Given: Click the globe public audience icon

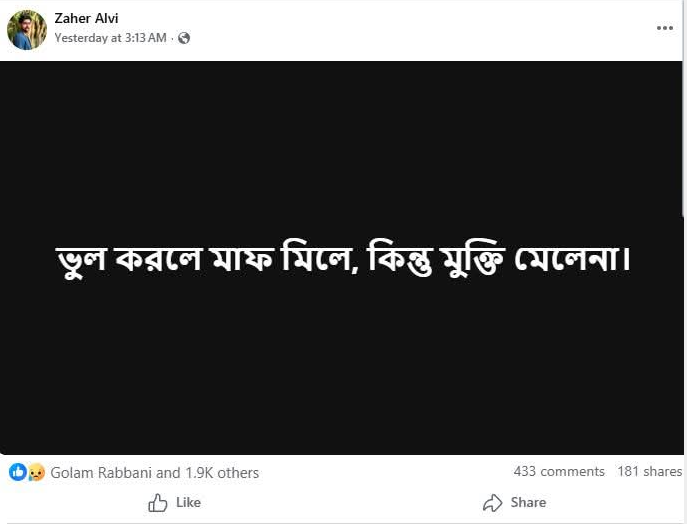Looking at the screenshot, I should point(184,38).
